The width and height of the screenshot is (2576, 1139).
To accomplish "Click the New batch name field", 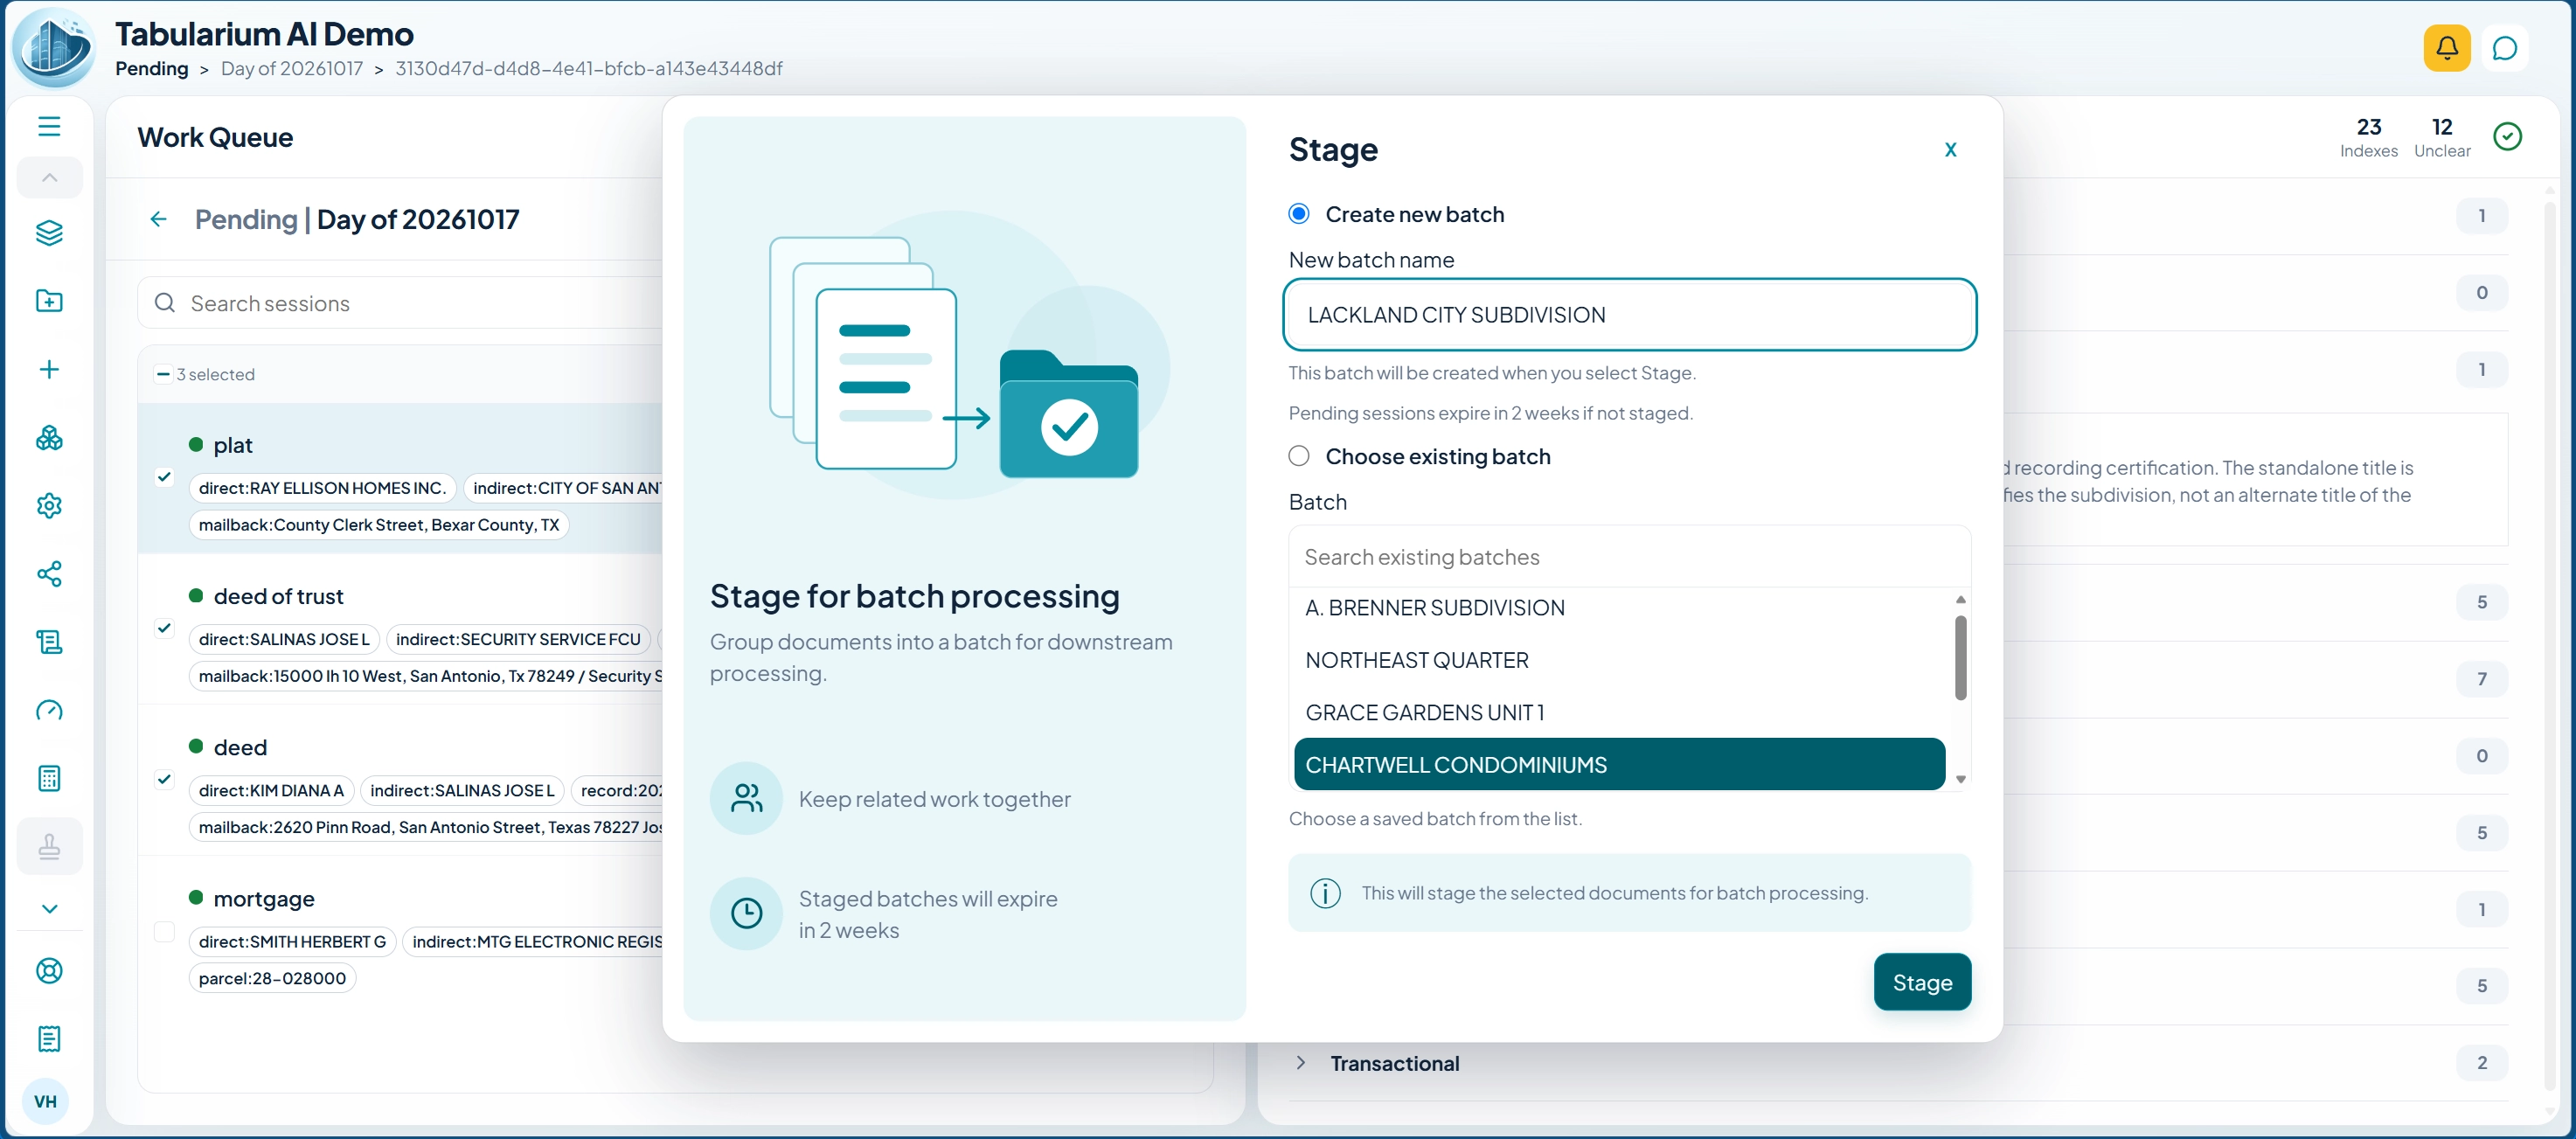I will click(x=1629, y=315).
